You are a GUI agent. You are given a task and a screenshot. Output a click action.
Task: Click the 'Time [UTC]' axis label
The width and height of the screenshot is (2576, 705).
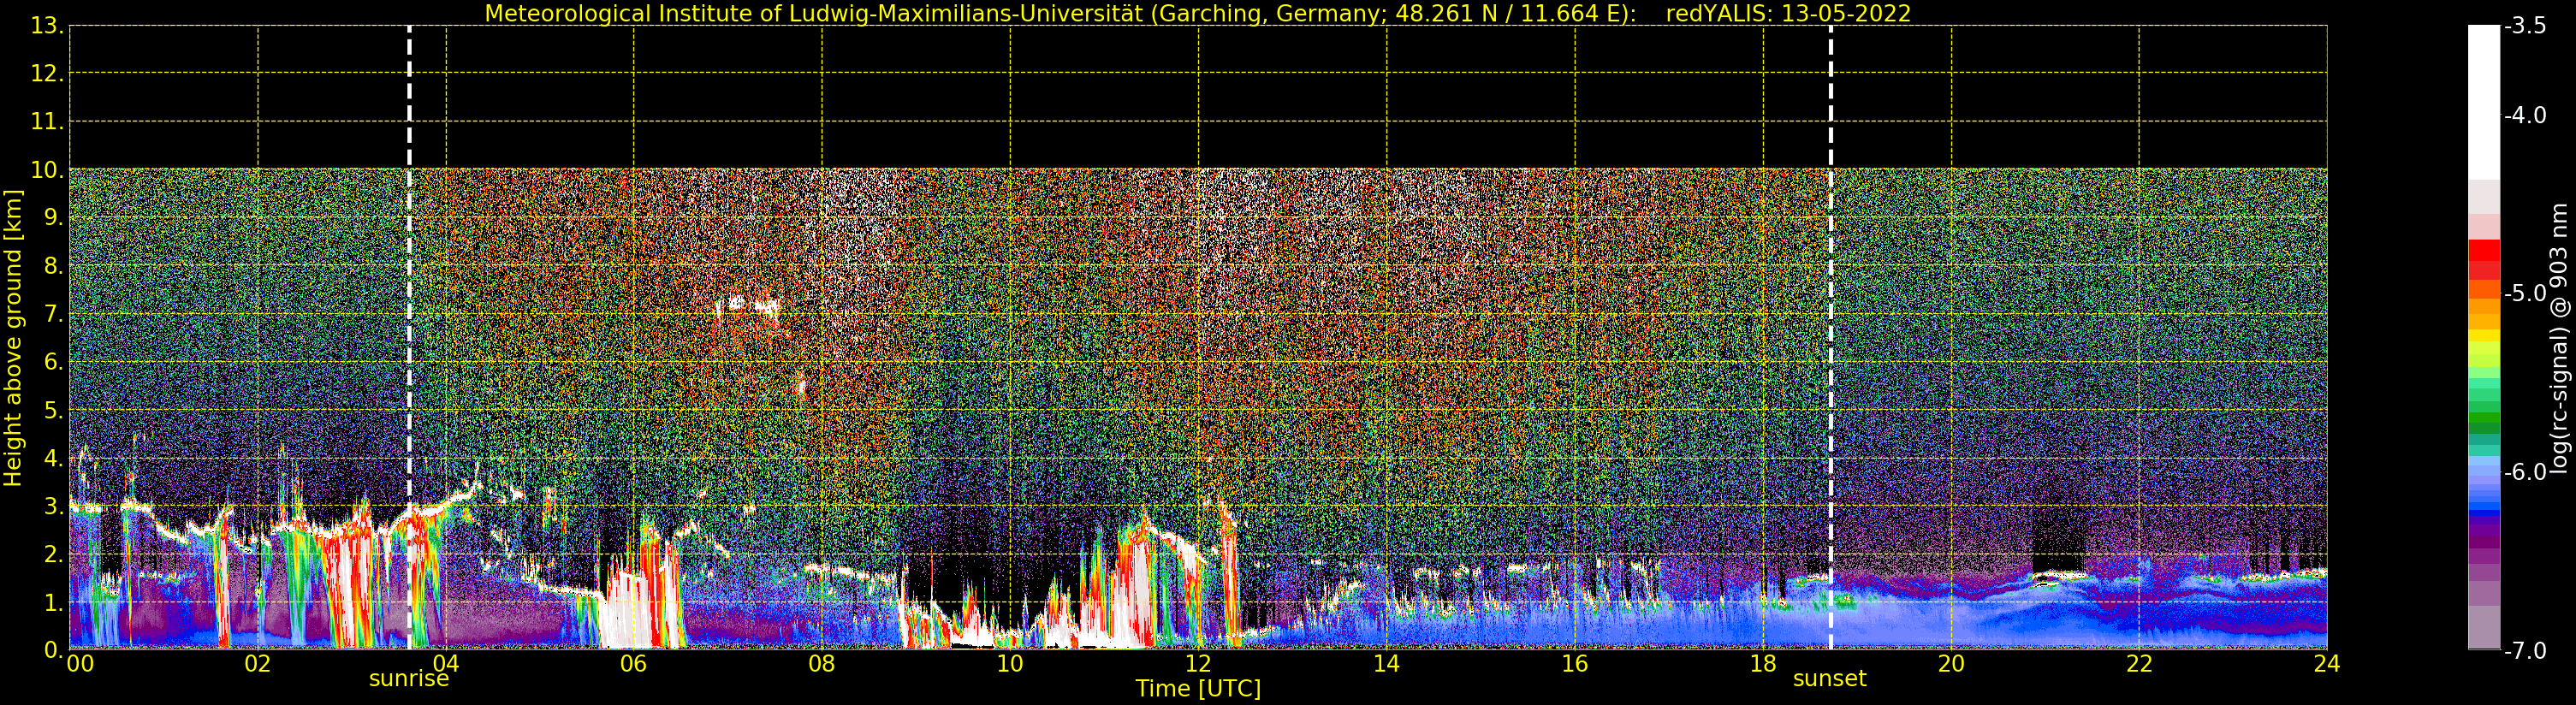pos(1198,688)
